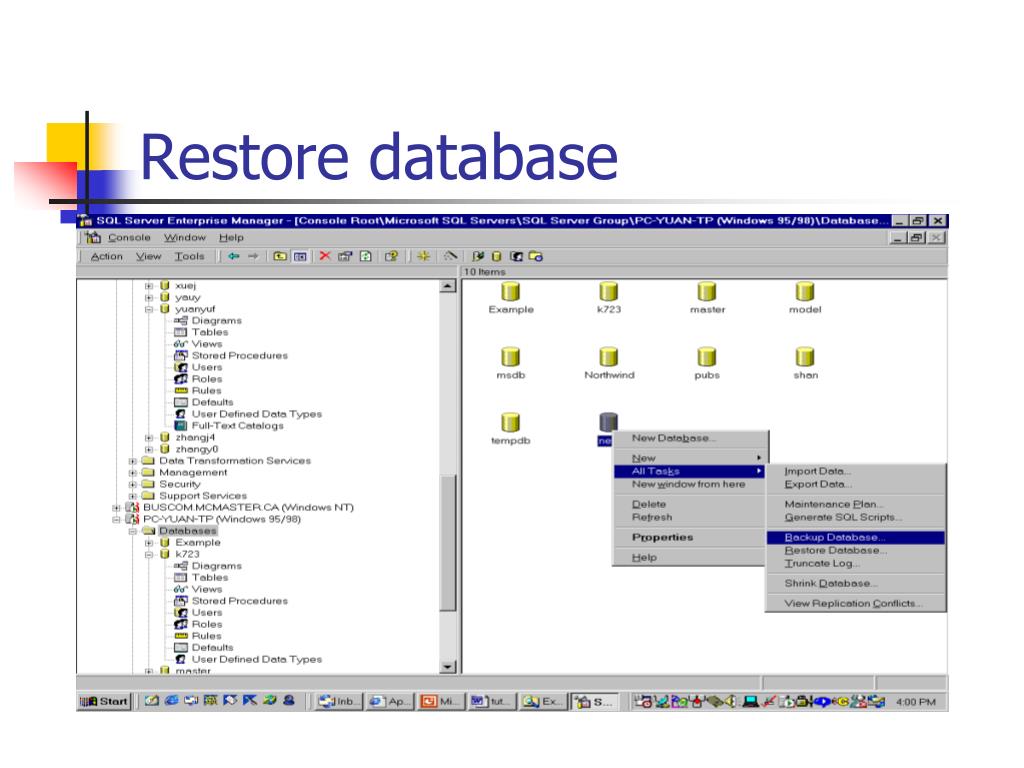Screen dimensions: 1024x768
Task: Run the wizard wand toolbar icon
Action: [x=450, y=256]
